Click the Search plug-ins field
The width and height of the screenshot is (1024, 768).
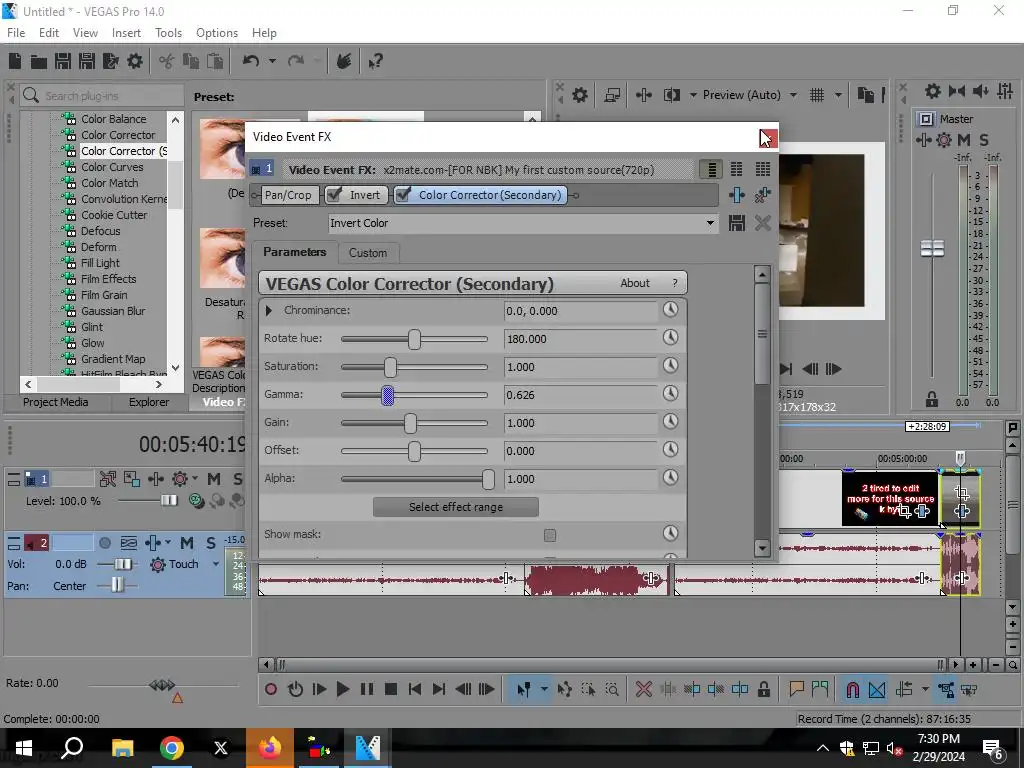(x=102, y=95)
